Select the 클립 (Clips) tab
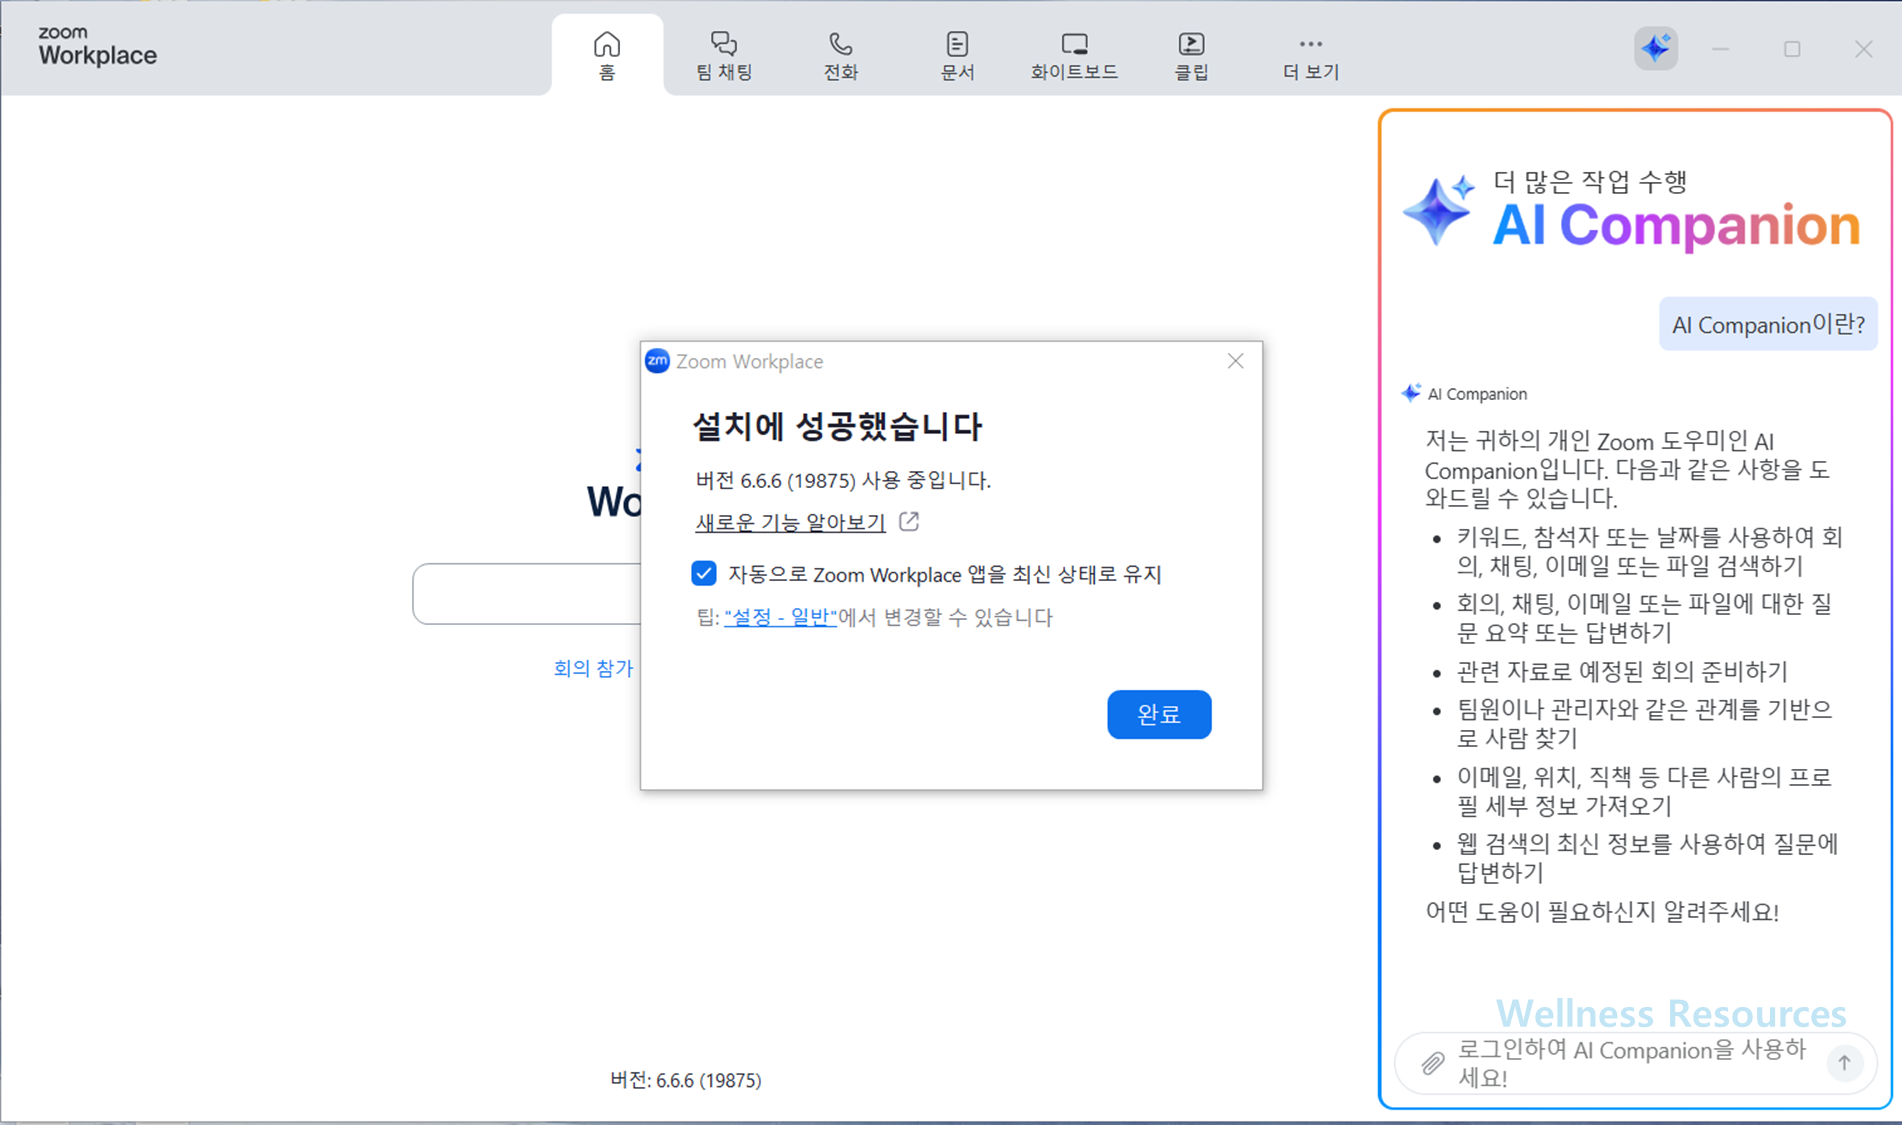Viewport: 1902px width, 1125px height. click(1191, 56)
